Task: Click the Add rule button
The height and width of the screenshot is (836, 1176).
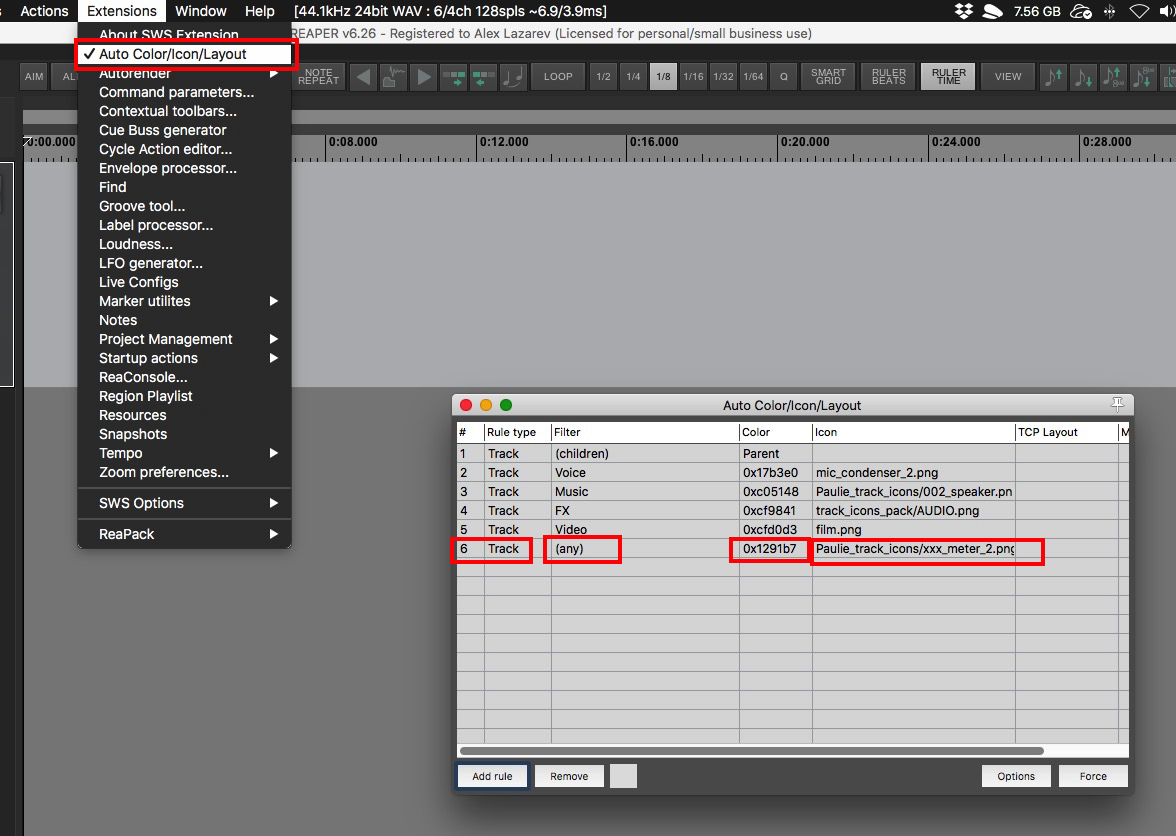Action: [x=492, y=776]
